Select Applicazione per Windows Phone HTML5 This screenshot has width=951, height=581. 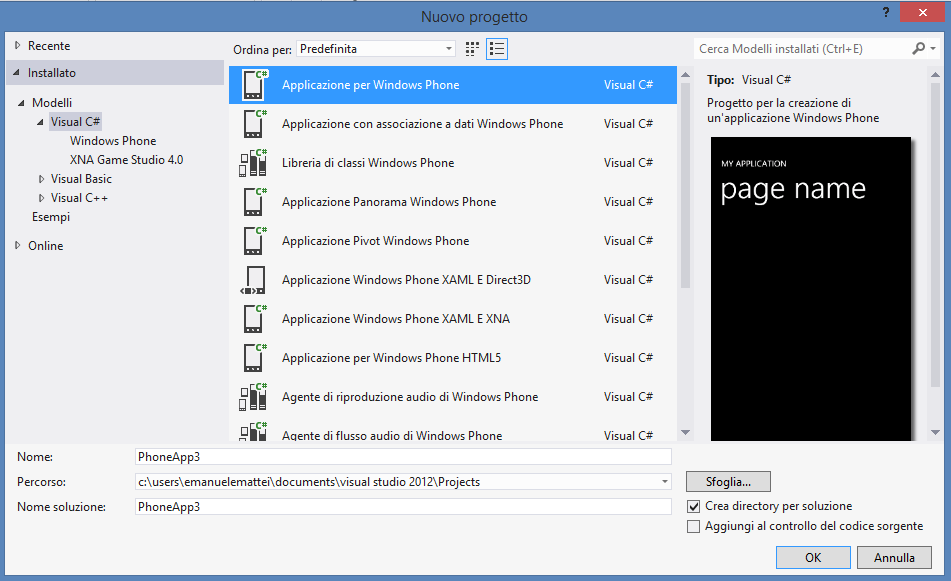point(452,358)
